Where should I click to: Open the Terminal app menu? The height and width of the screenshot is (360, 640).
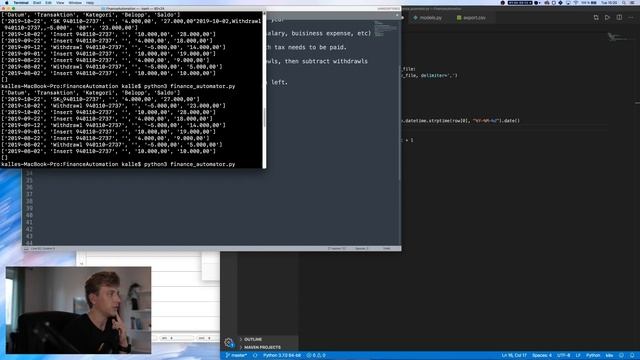click(x=21, y=2)
